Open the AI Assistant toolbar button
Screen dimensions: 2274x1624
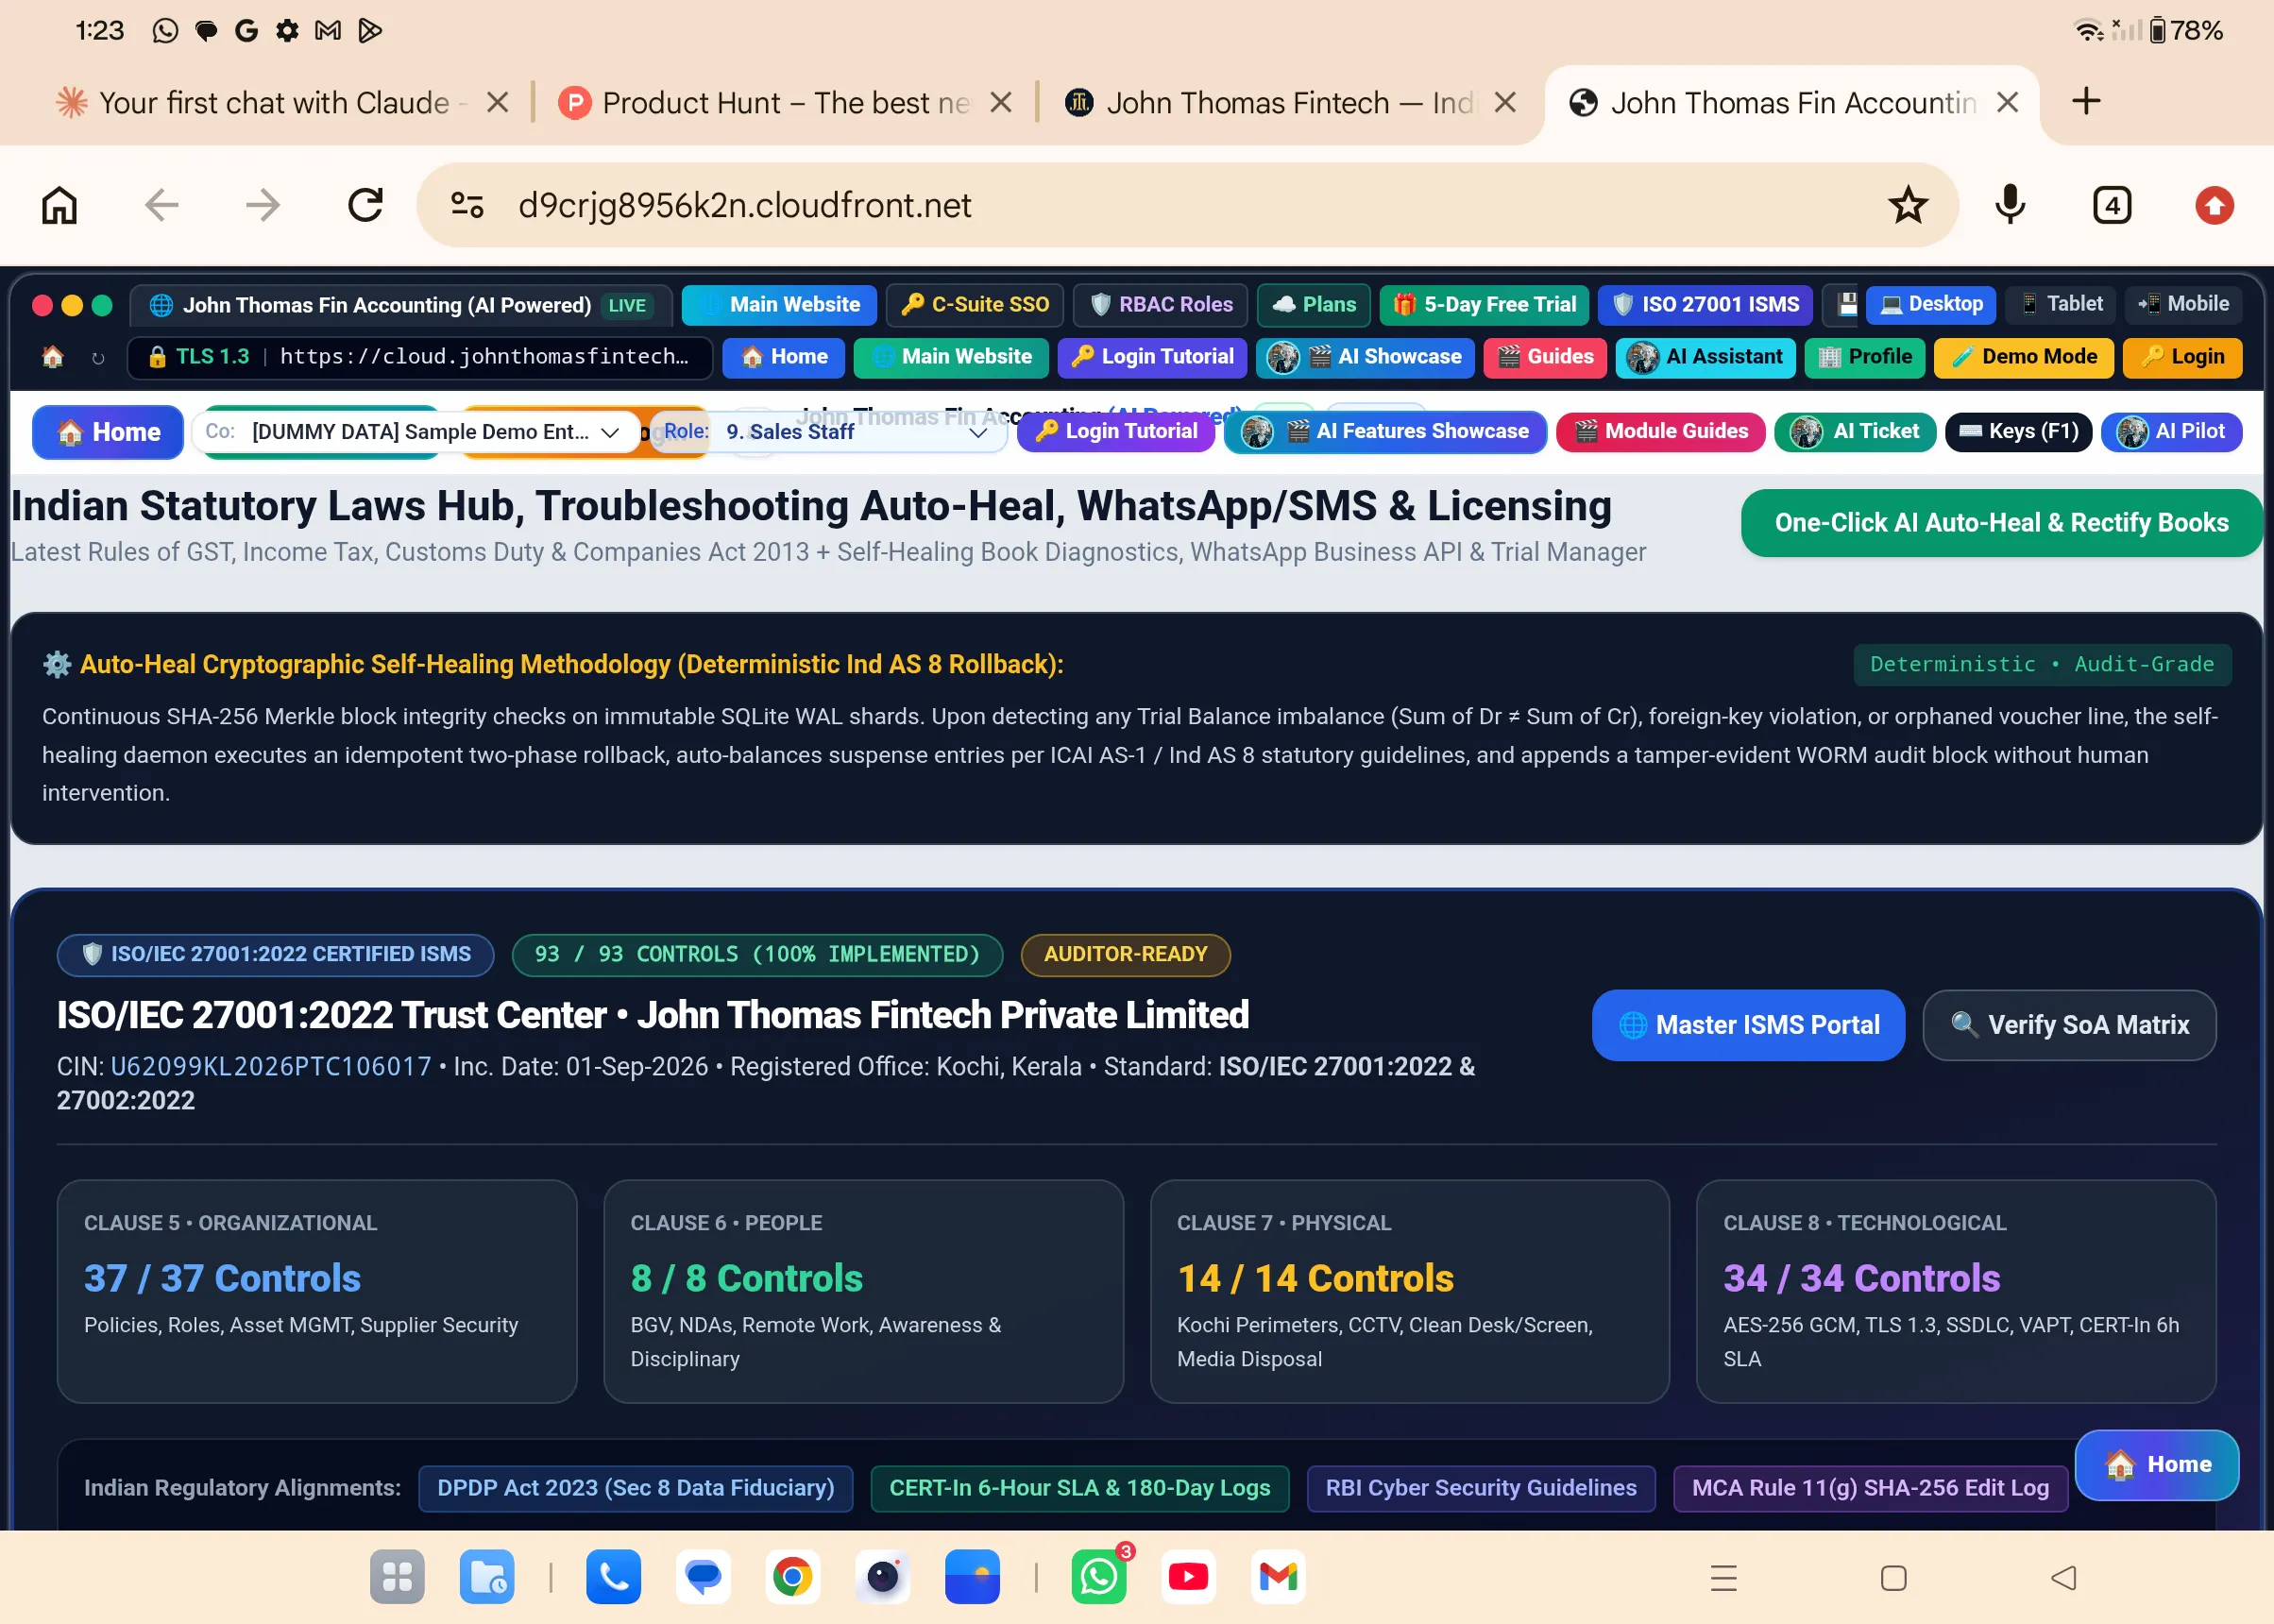coord(1705,357)
